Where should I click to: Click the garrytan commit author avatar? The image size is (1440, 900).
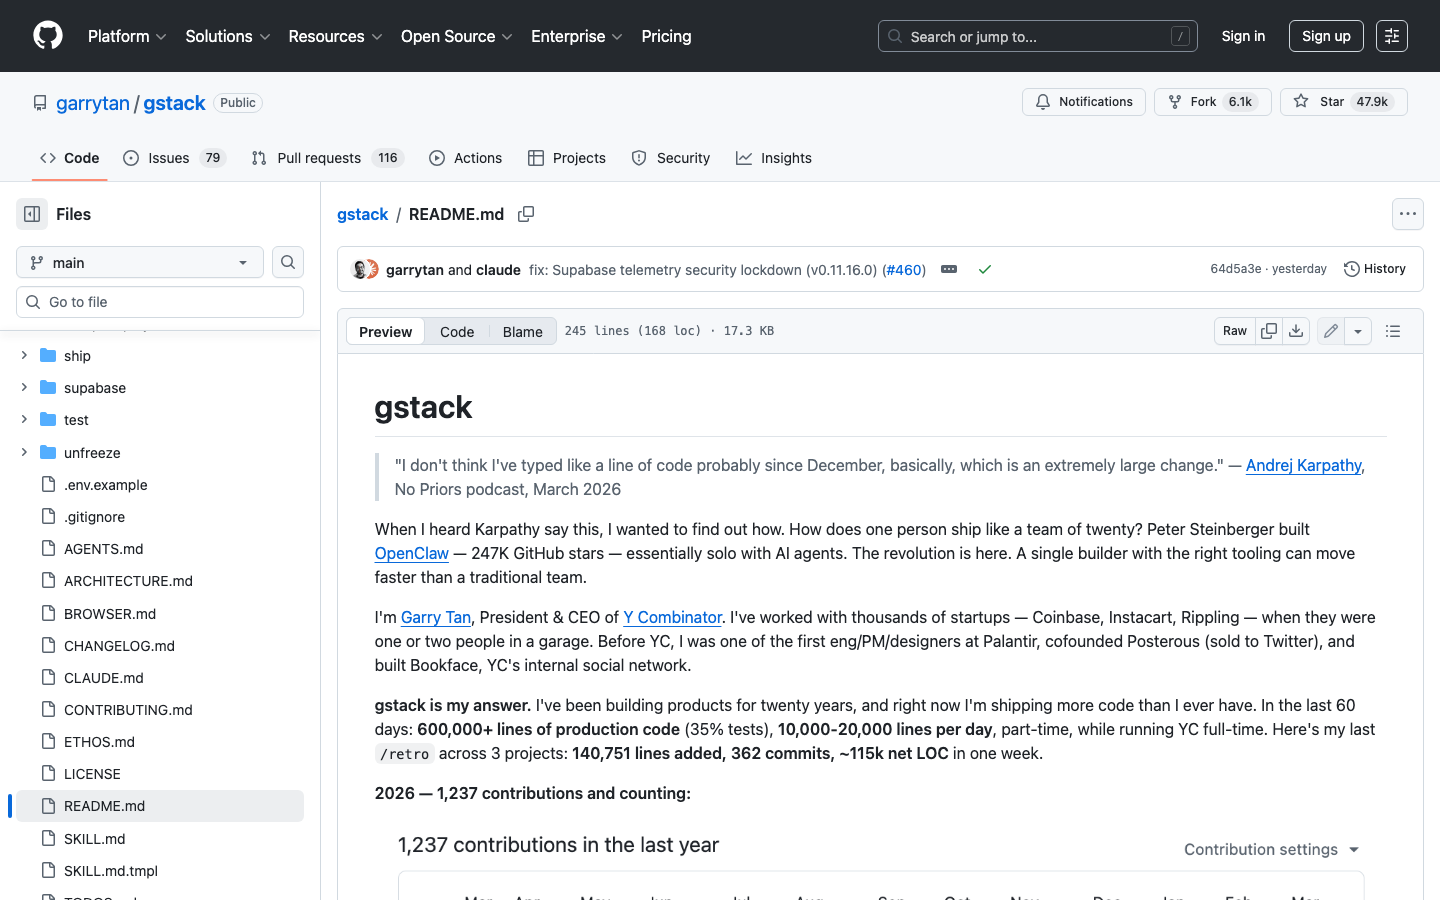tap(360, 270)
